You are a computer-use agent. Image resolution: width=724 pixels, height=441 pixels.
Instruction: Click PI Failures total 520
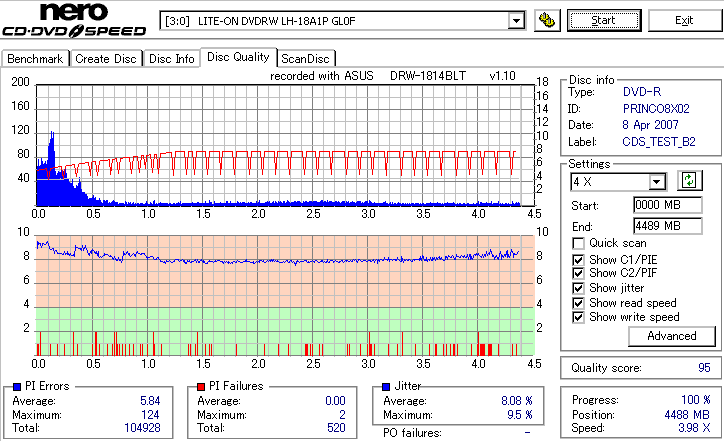click(336, 428)
